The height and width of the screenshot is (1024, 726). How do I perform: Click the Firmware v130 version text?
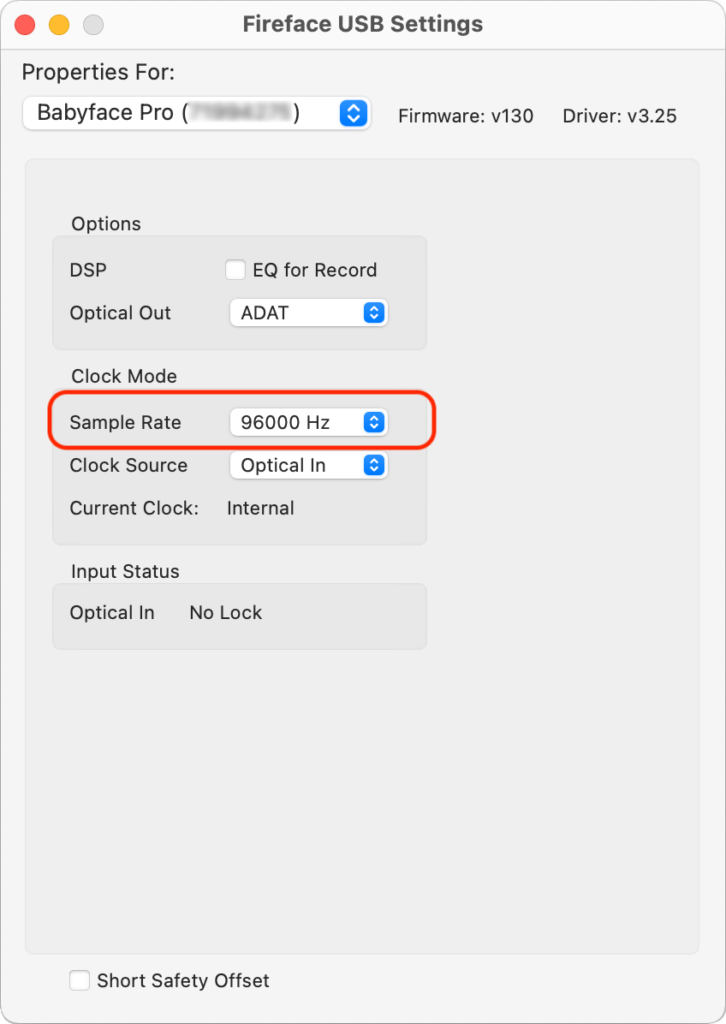click(x=466, y=116)
